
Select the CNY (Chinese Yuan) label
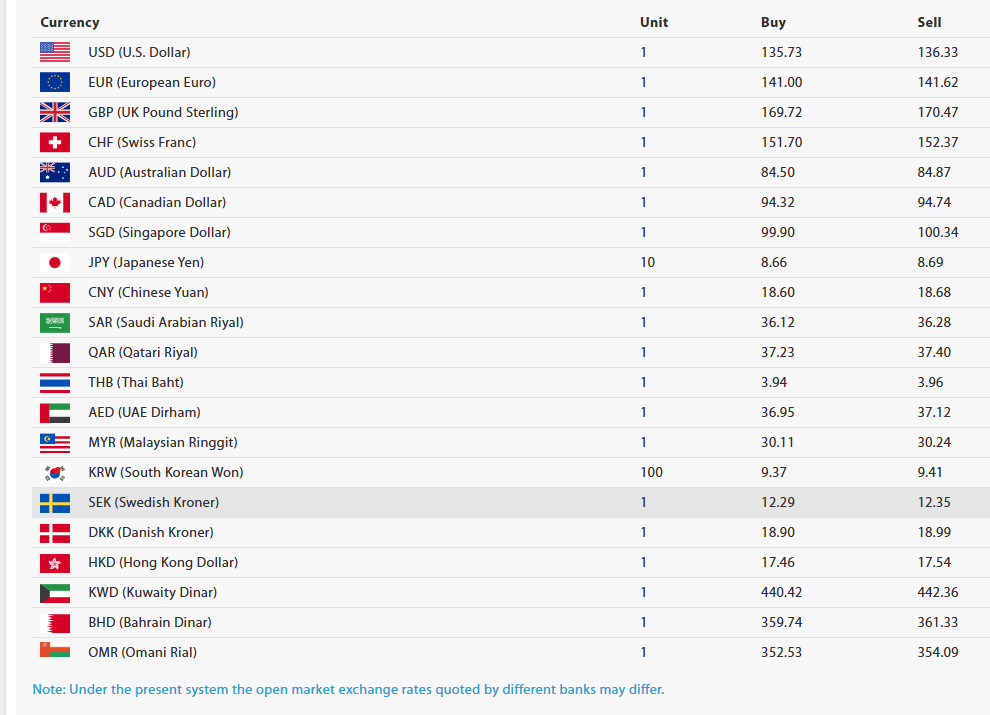click(x=148, y=292)
